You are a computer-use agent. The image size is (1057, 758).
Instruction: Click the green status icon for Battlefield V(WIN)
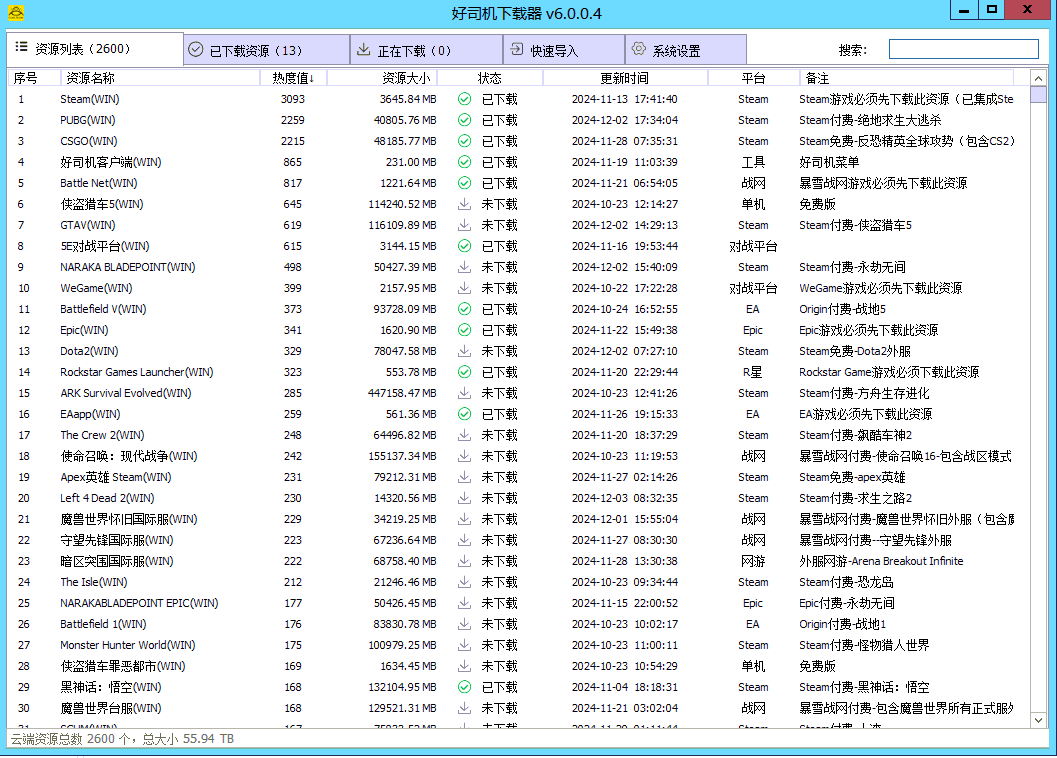(x=464, y=309)
